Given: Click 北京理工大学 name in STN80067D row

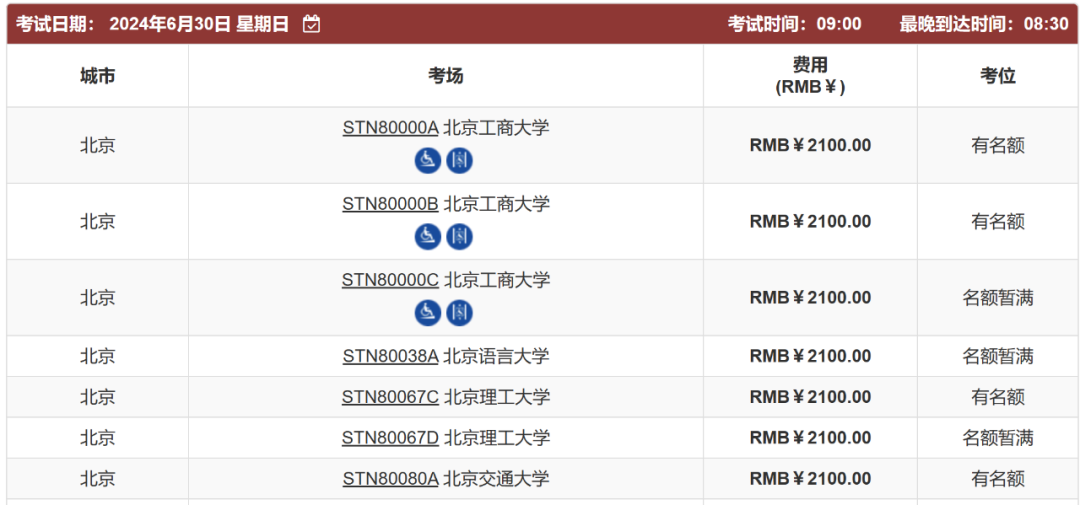Looking at the screenshot, I should tap(497, 438).
